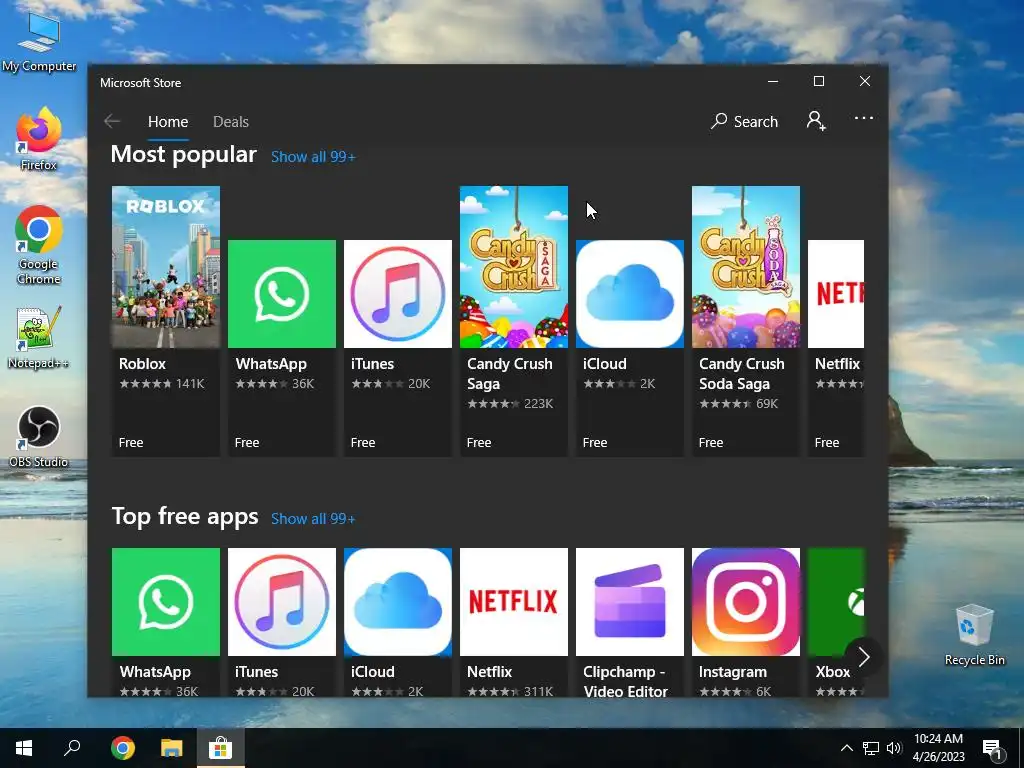Open File Explorer from the taskbar
Image resolution: width=1024 pixels, height=768 pixels.
coord(172,748)
